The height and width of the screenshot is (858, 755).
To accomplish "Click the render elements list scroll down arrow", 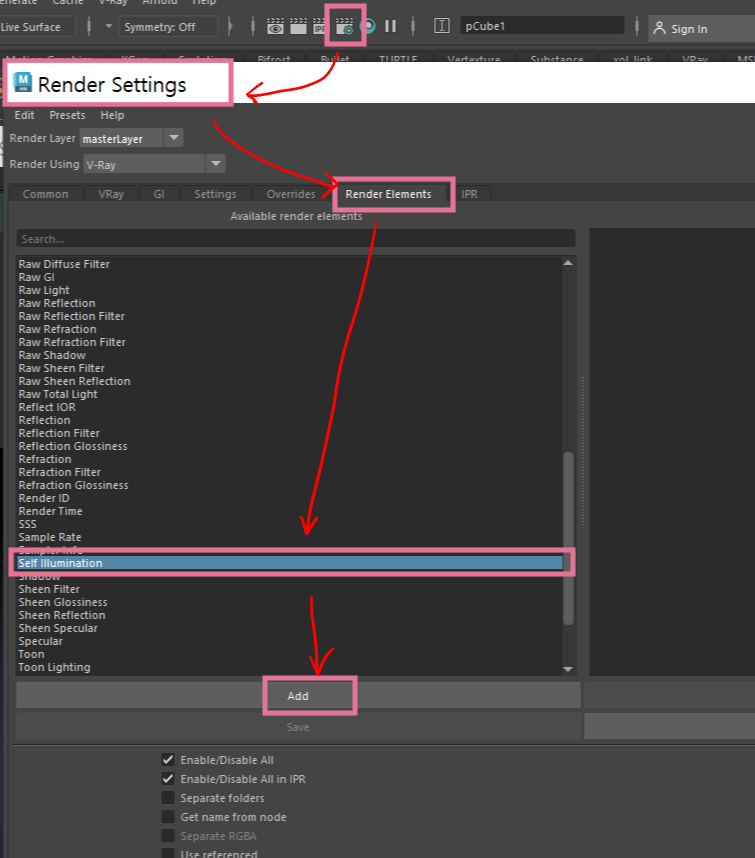I will pyautogui.click(x=568, y=669).
